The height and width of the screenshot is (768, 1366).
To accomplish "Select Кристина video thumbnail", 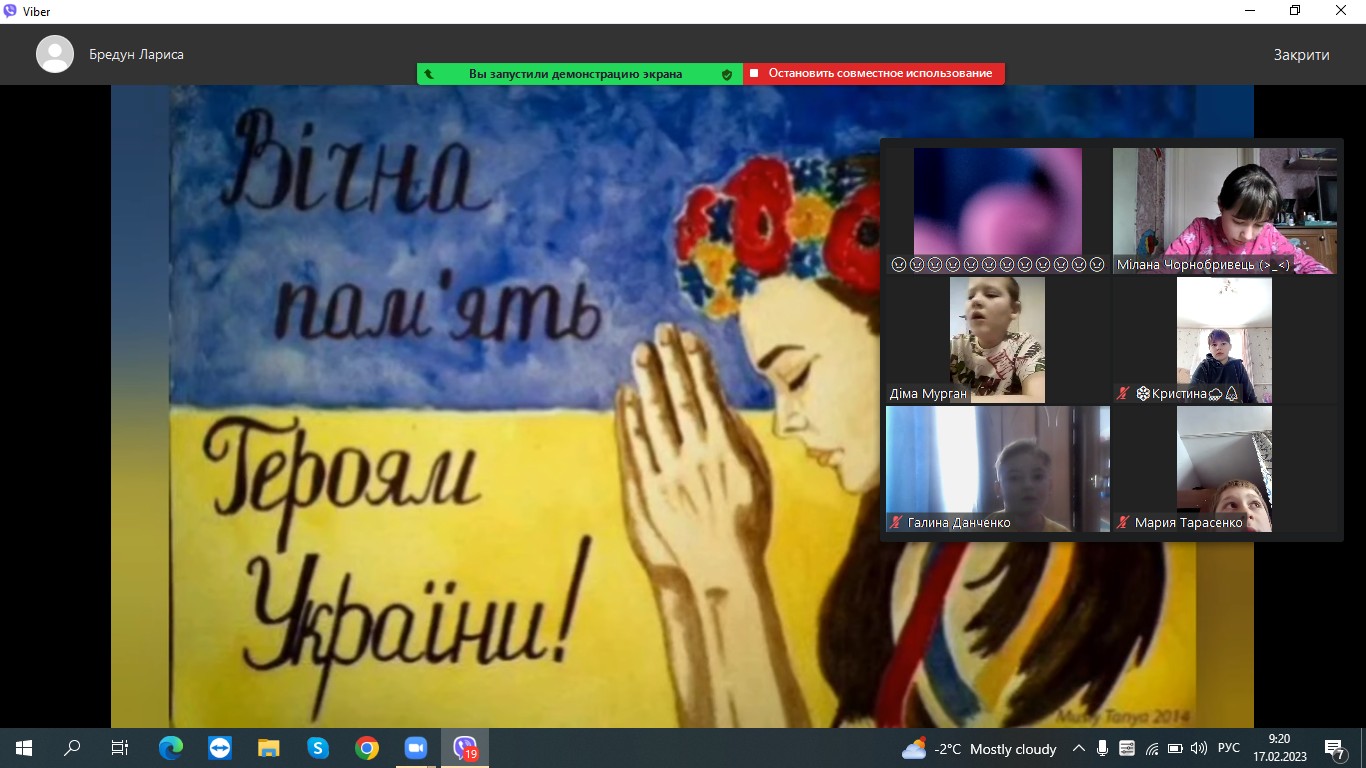I will 1224,340.
